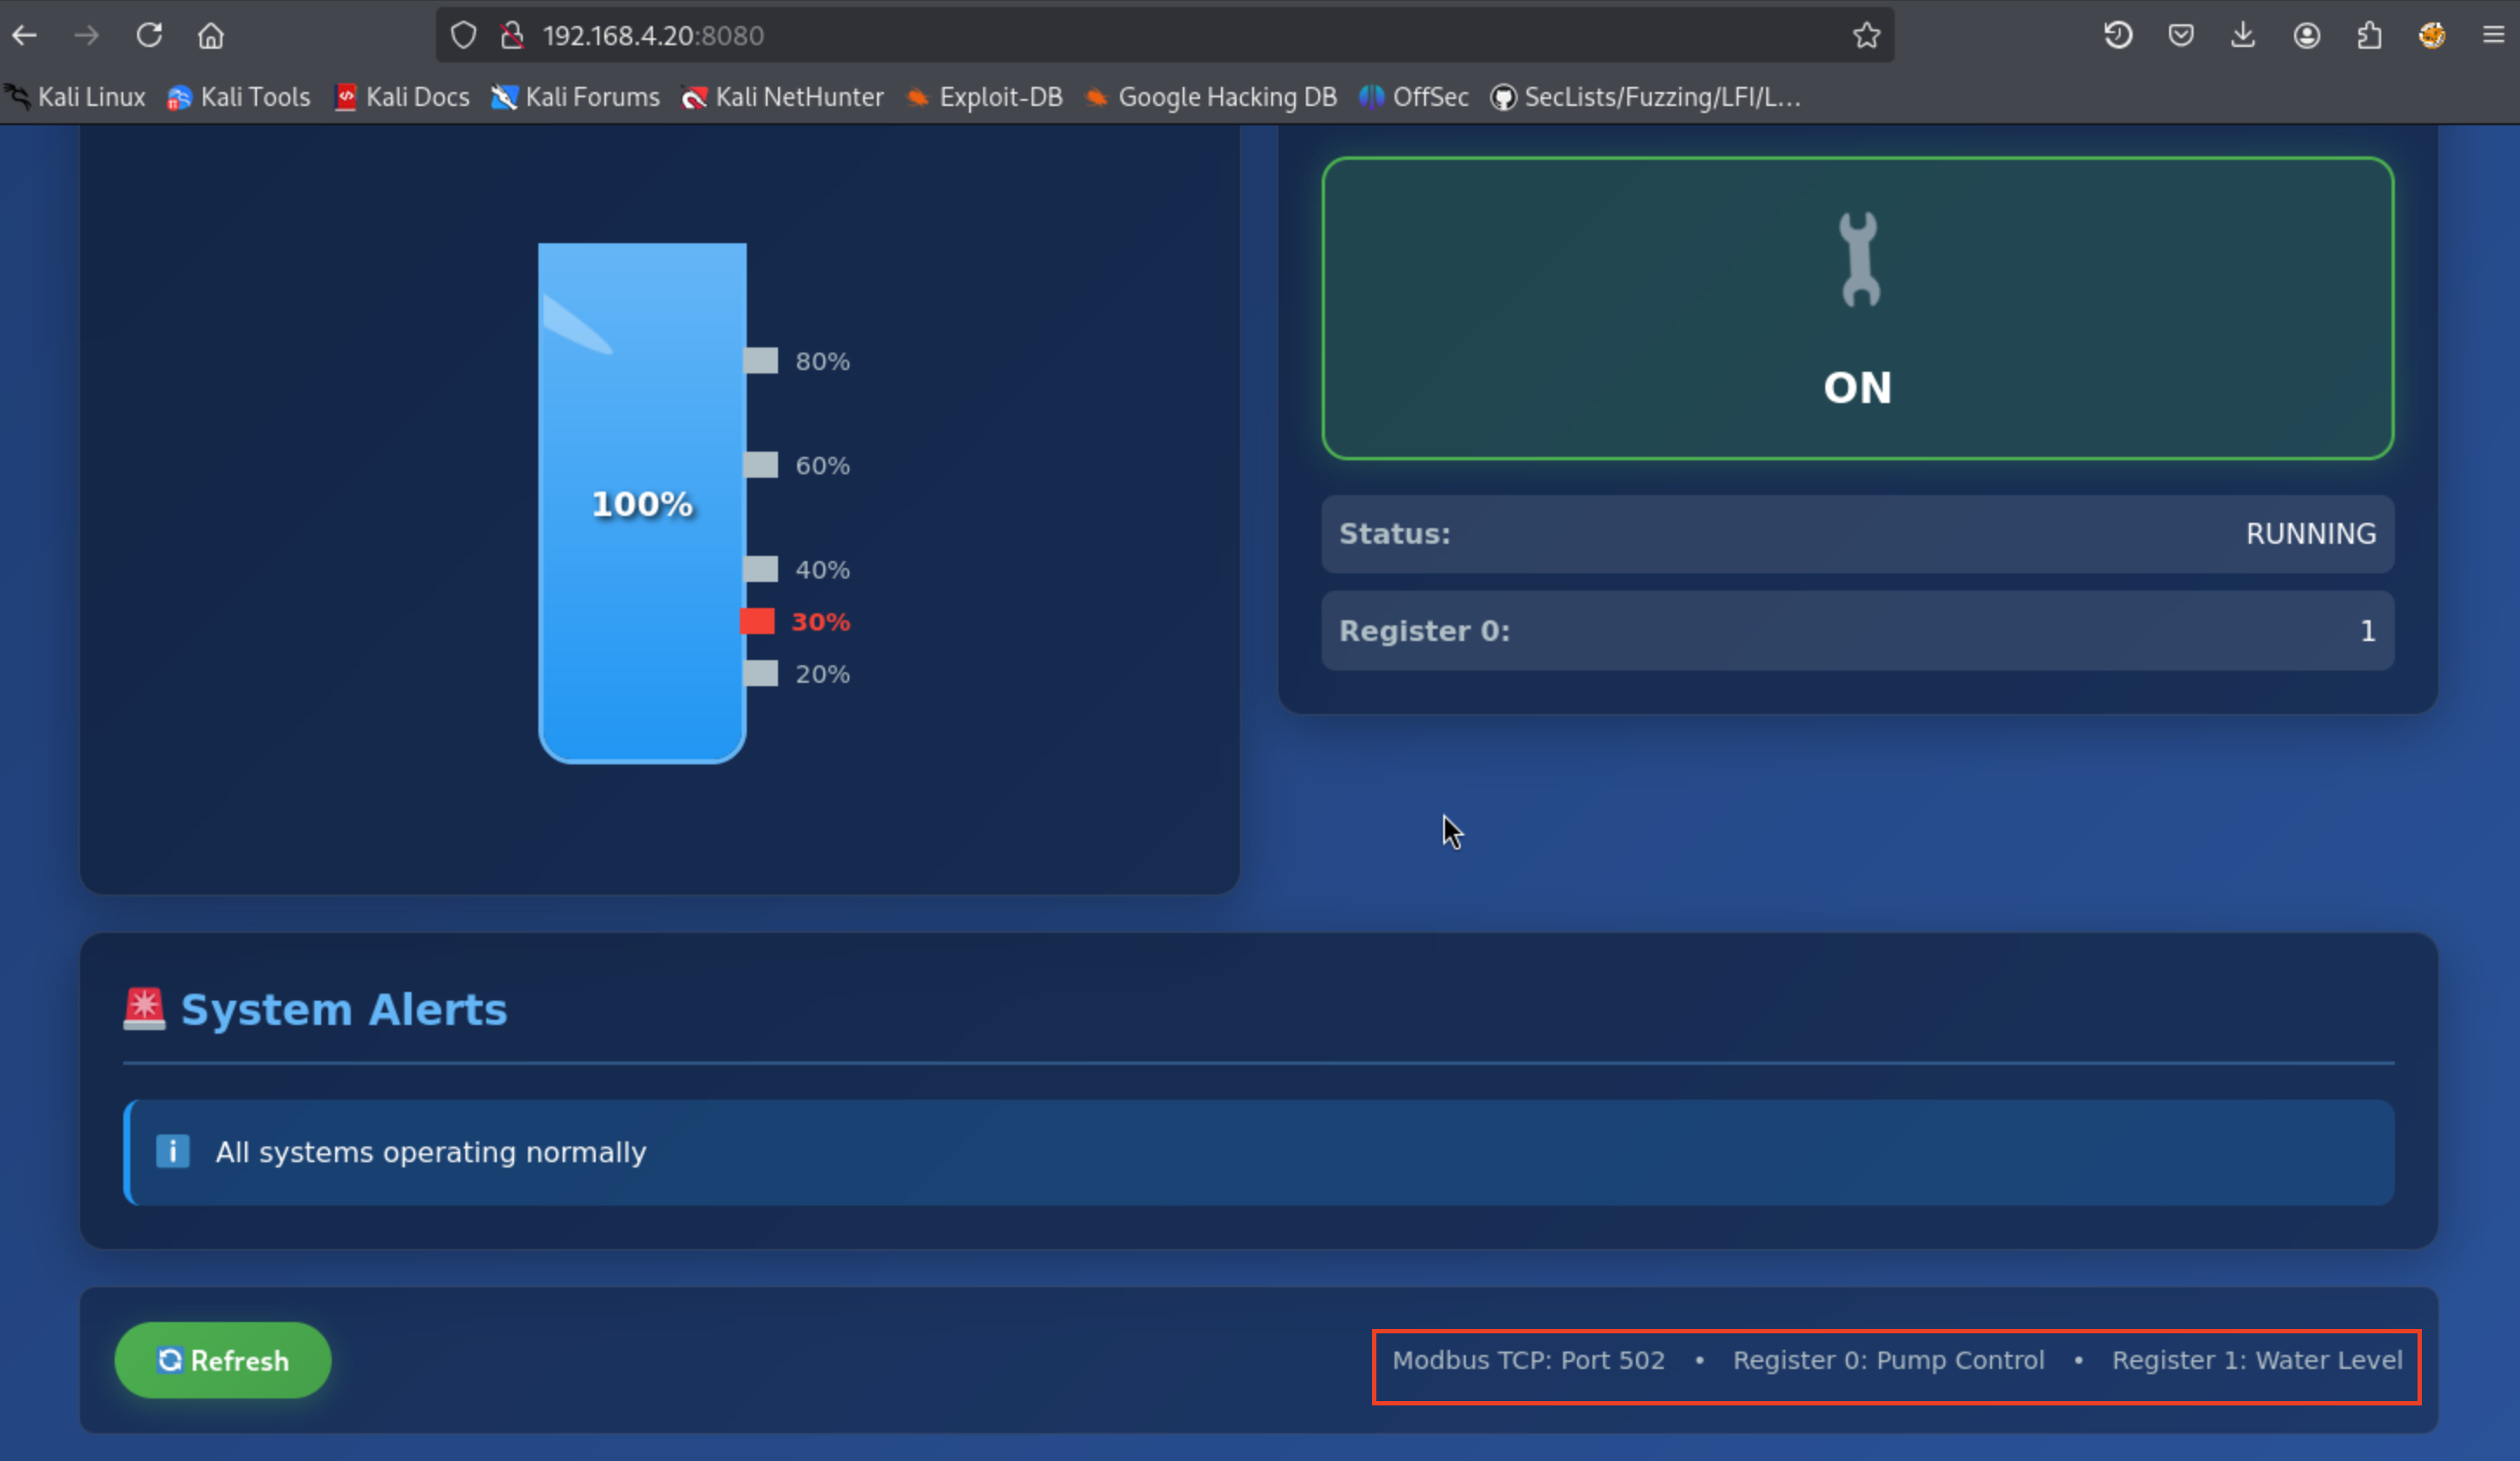Open the Exploit-DB bookmark
The image size is (2520, 1461).
pos(984,97)
